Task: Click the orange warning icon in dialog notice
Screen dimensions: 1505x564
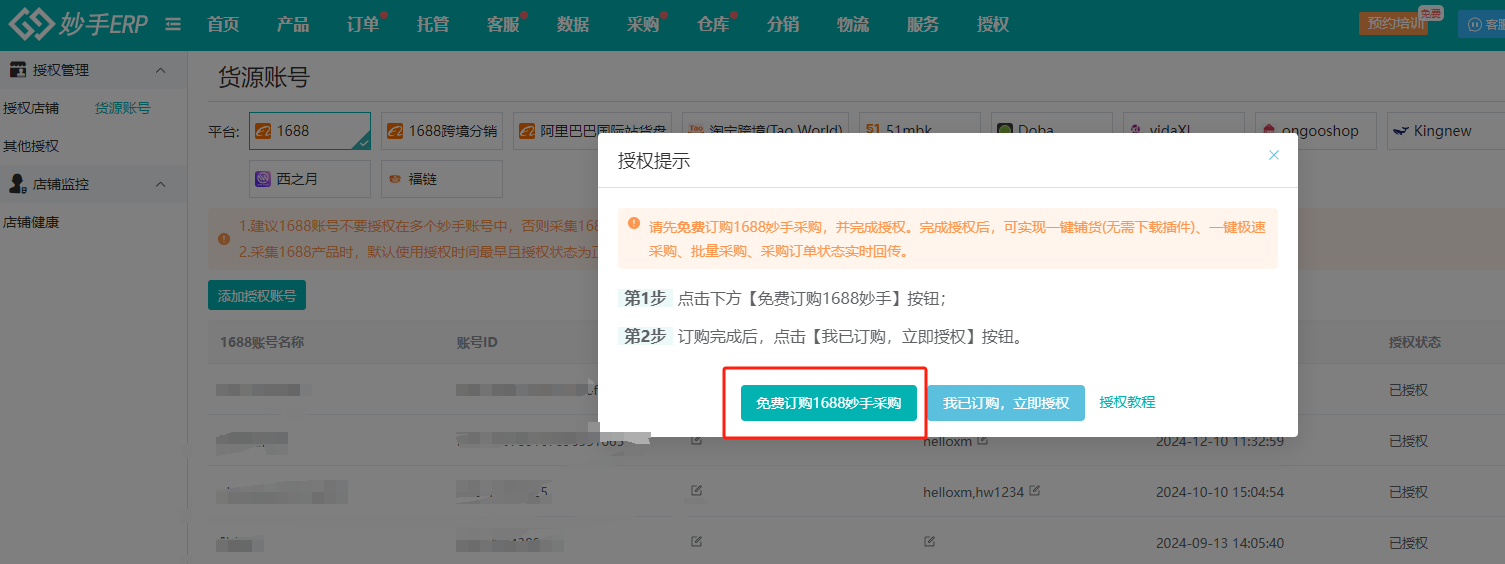Action: point(633,223)
